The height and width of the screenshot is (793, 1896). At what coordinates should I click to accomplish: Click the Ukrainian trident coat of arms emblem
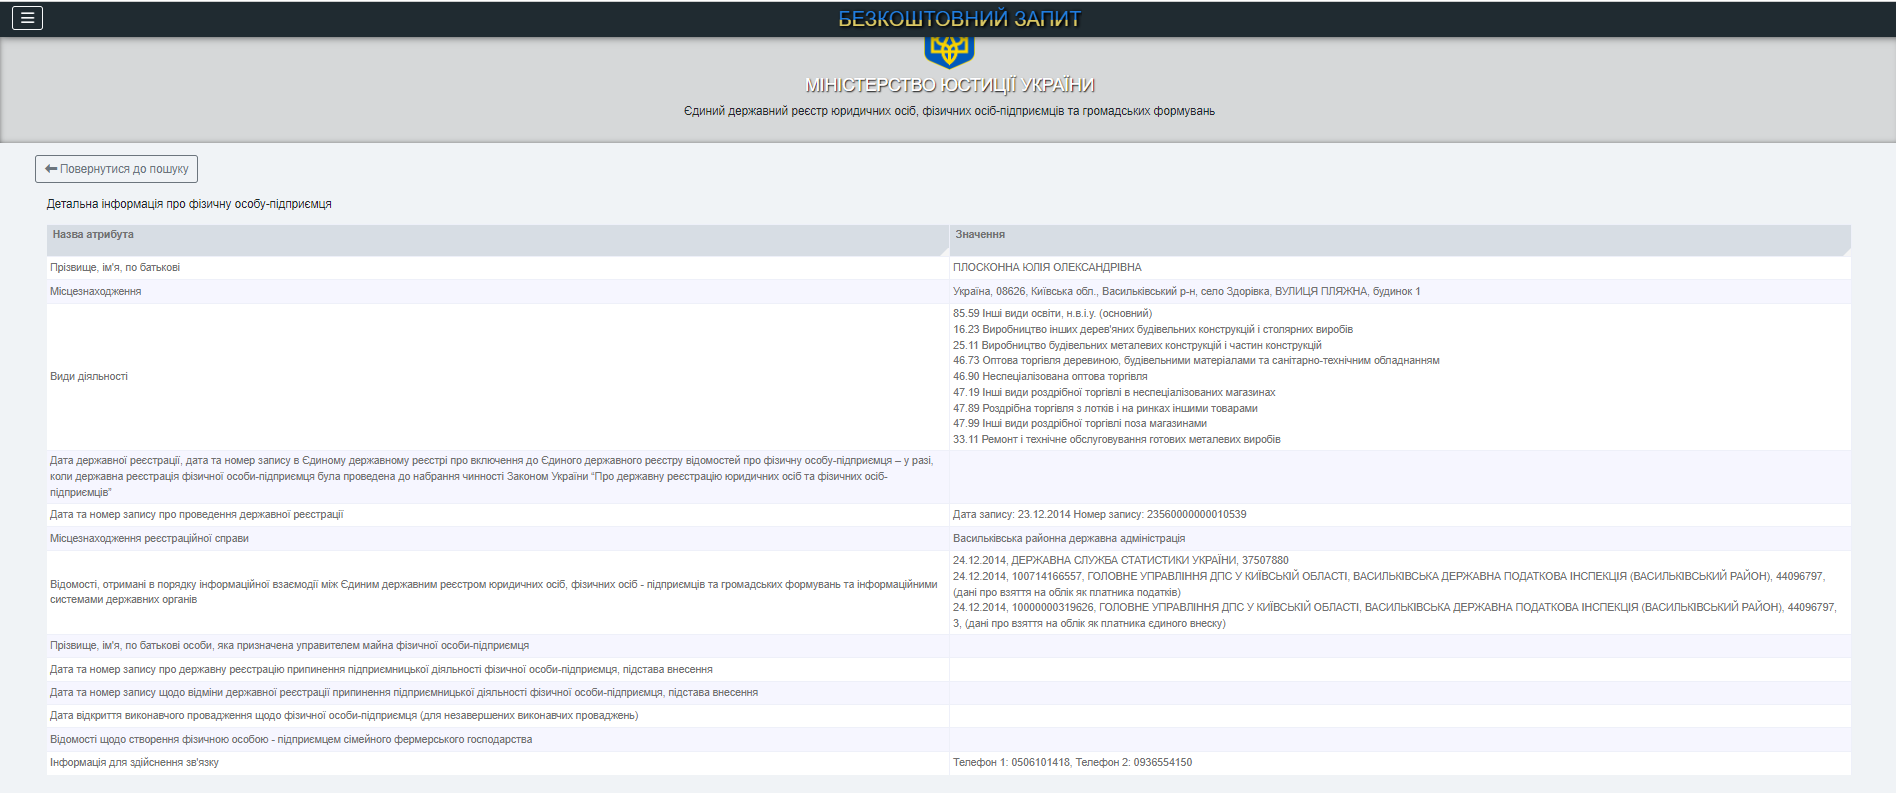pyautogui.click(x=949, y=50)
